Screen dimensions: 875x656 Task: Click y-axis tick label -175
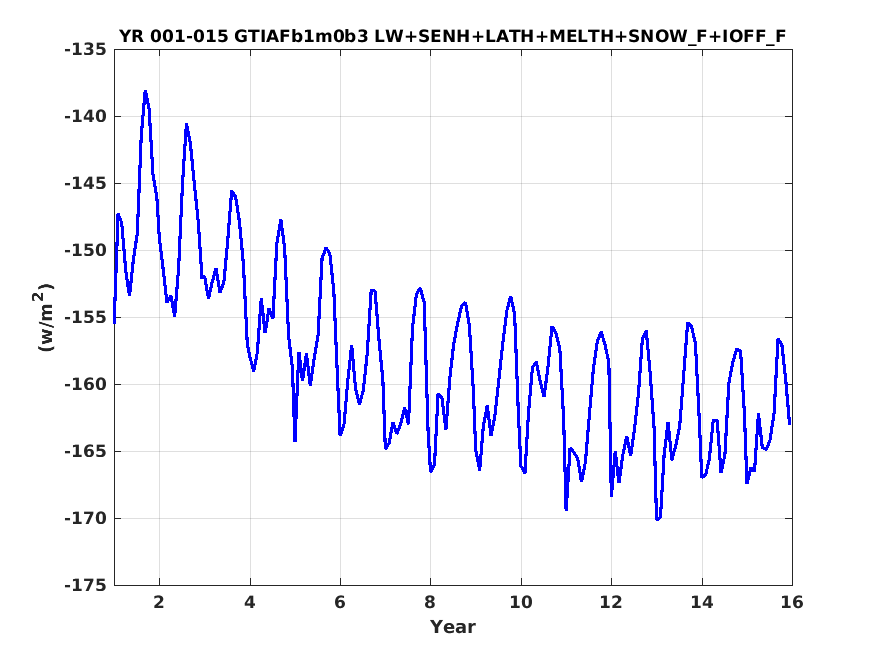click(85, 585)
